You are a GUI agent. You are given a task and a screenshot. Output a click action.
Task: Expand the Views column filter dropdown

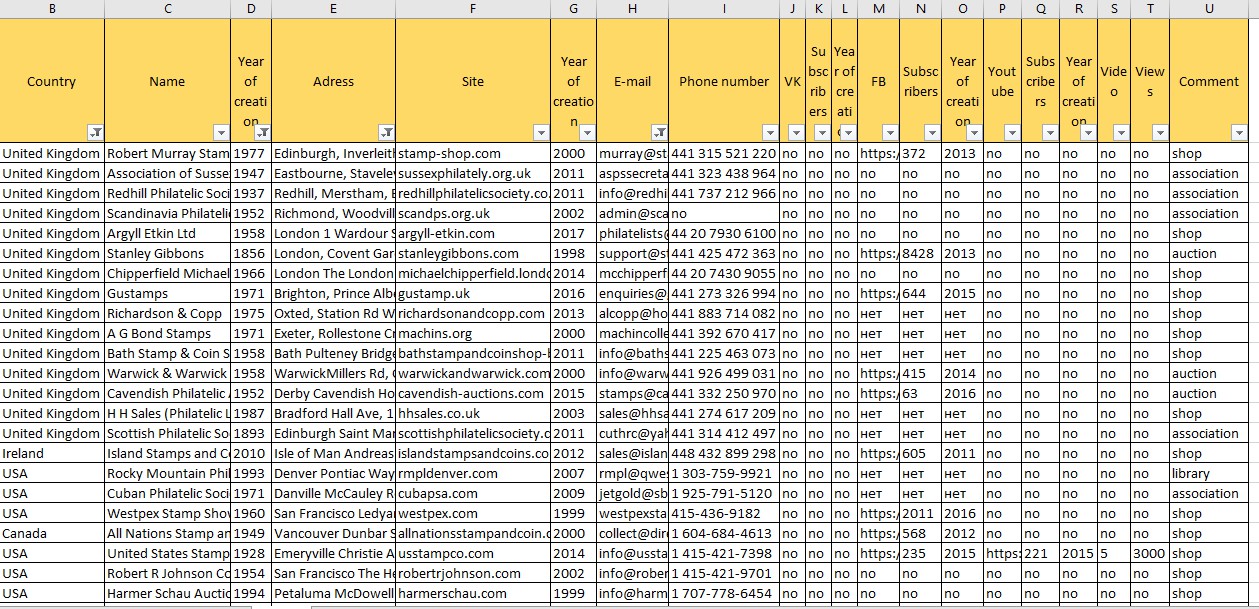coord(1160,132)
